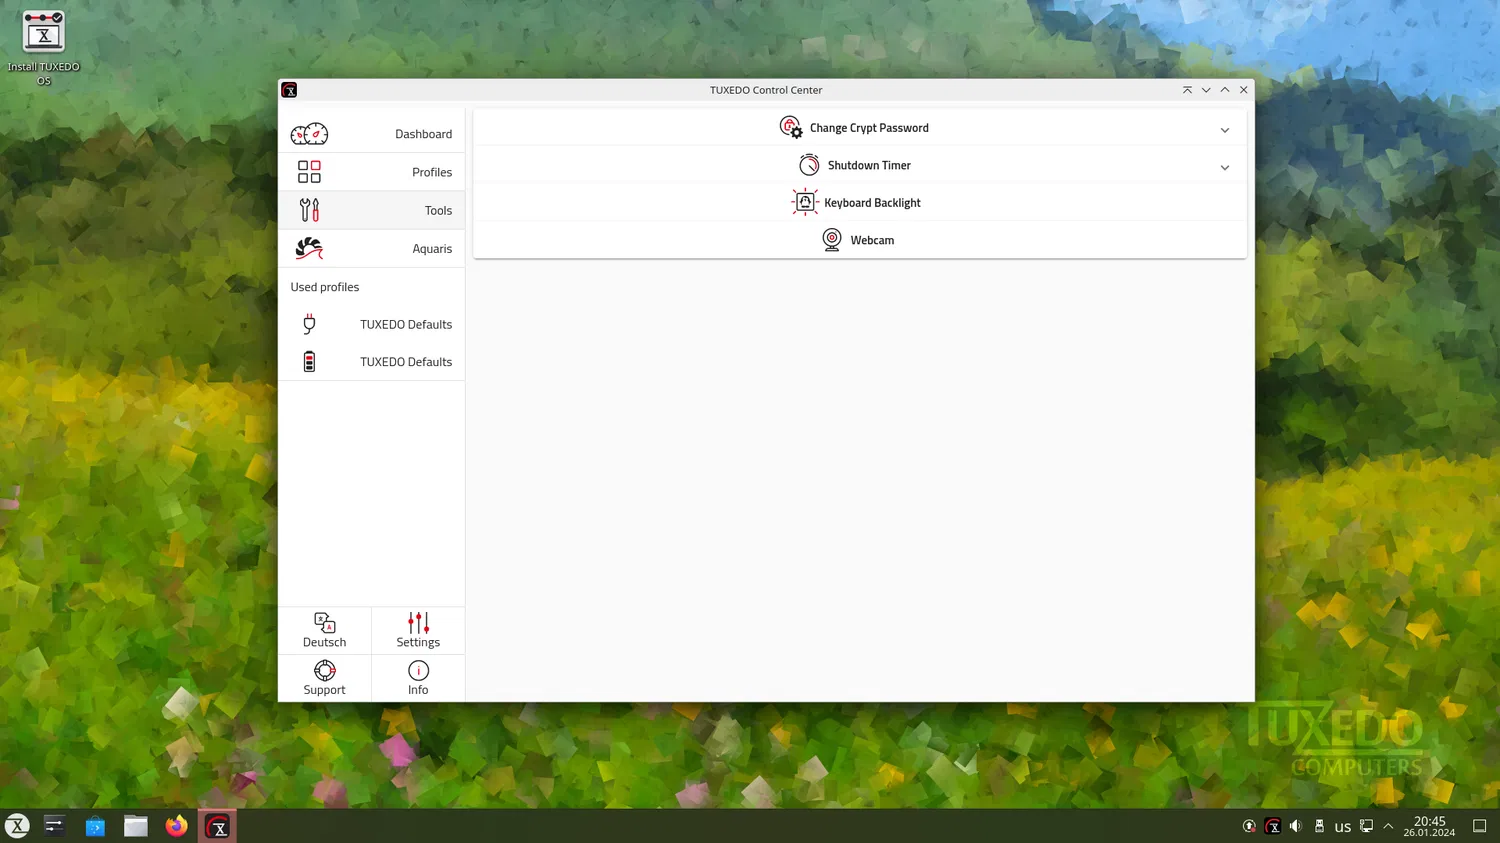The width and height of the screenshot is (1500, 843).
Task: Click the Keyboard Backlight icon
Action: [805, 202]
